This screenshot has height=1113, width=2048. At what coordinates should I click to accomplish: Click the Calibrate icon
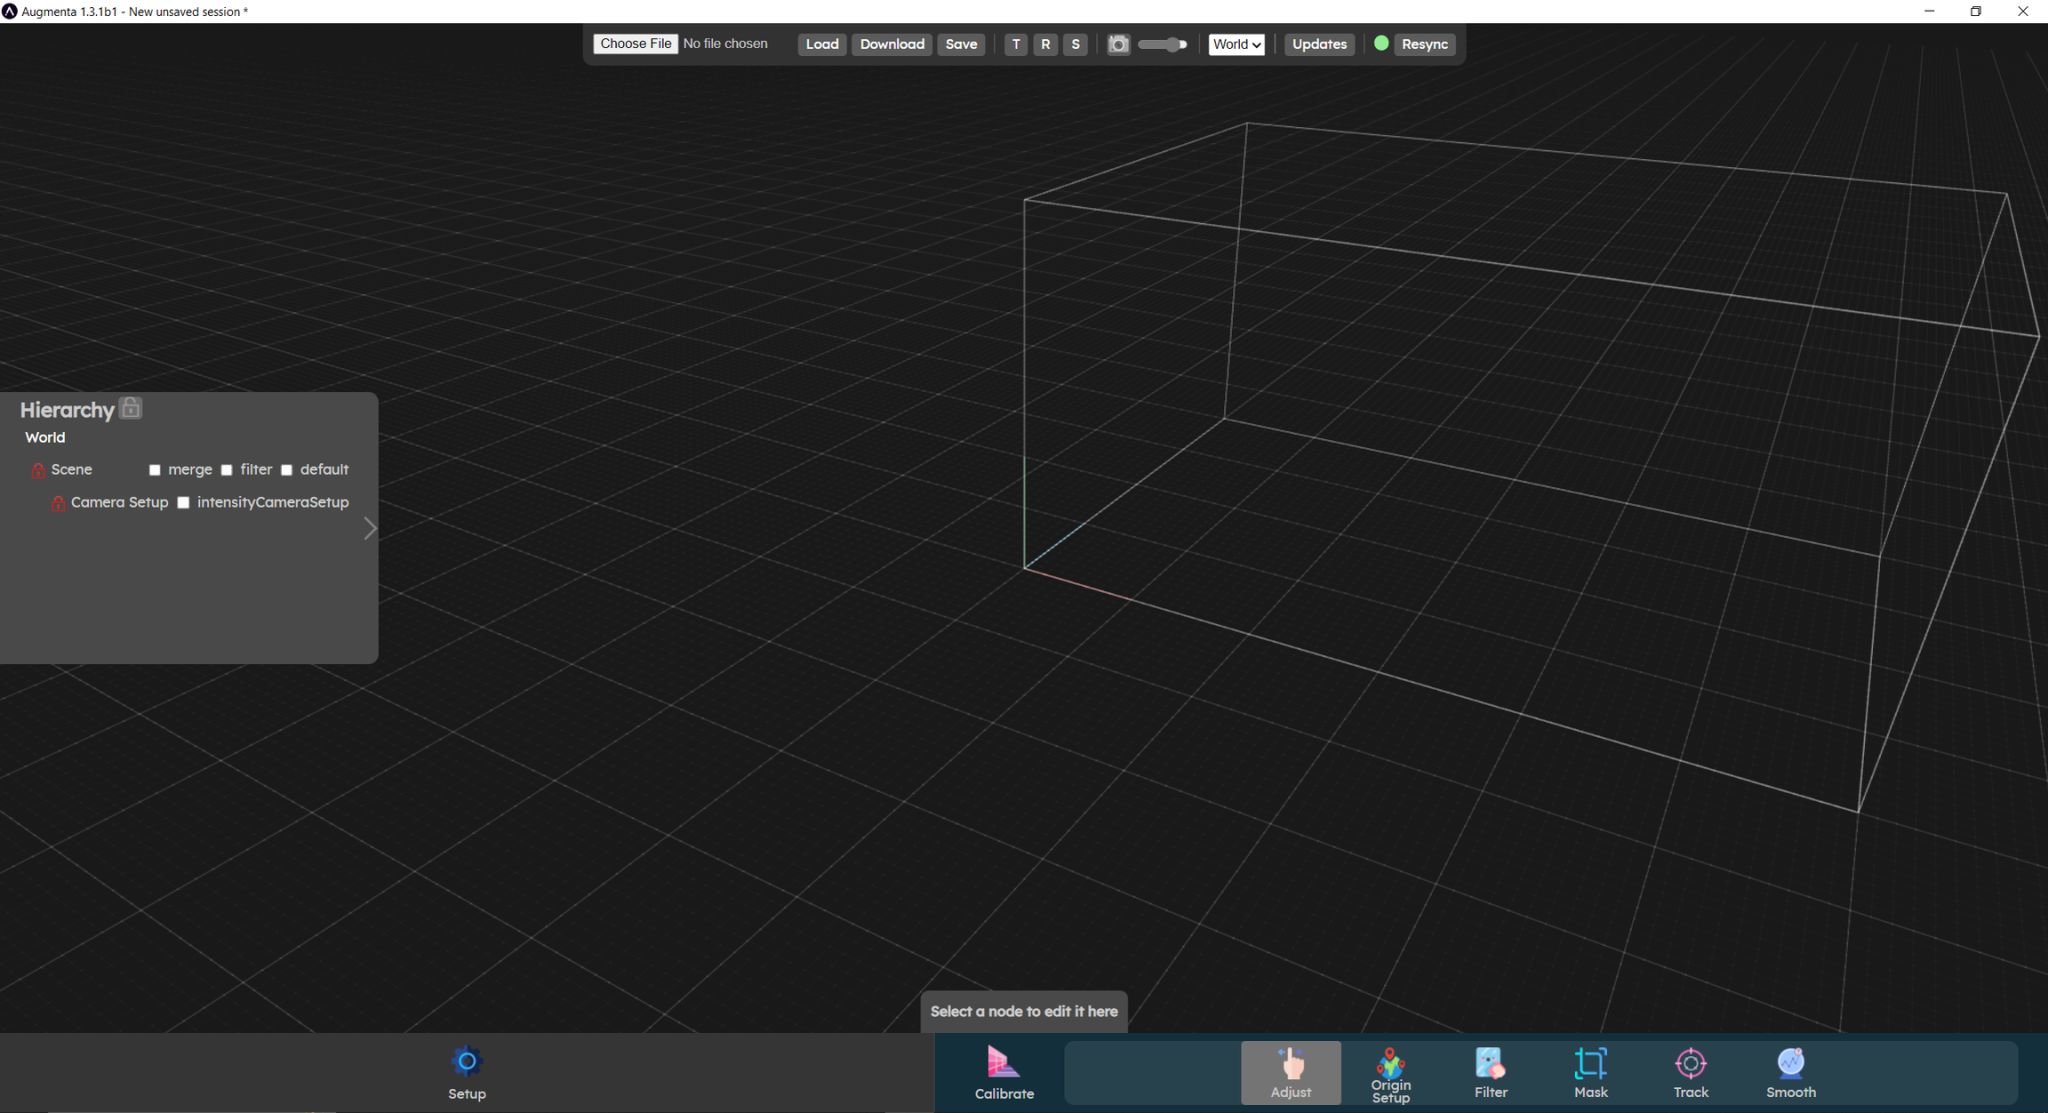(x=1001, y=1062)
